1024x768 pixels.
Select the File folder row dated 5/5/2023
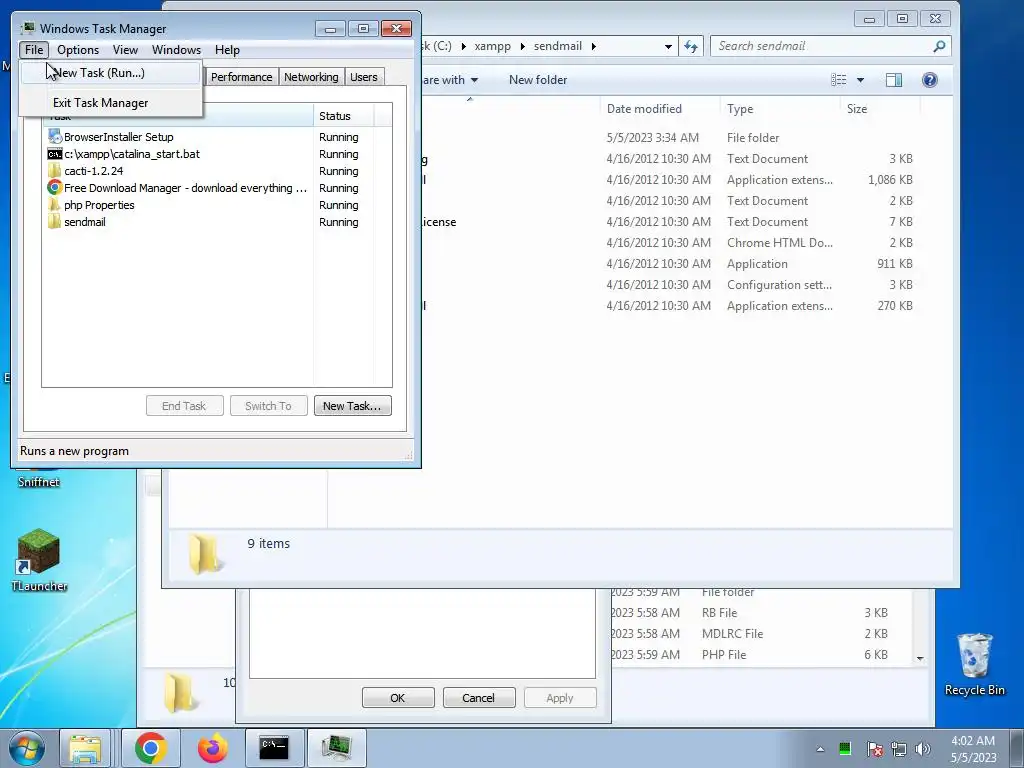pyautogui.click(x=671, y=138)
